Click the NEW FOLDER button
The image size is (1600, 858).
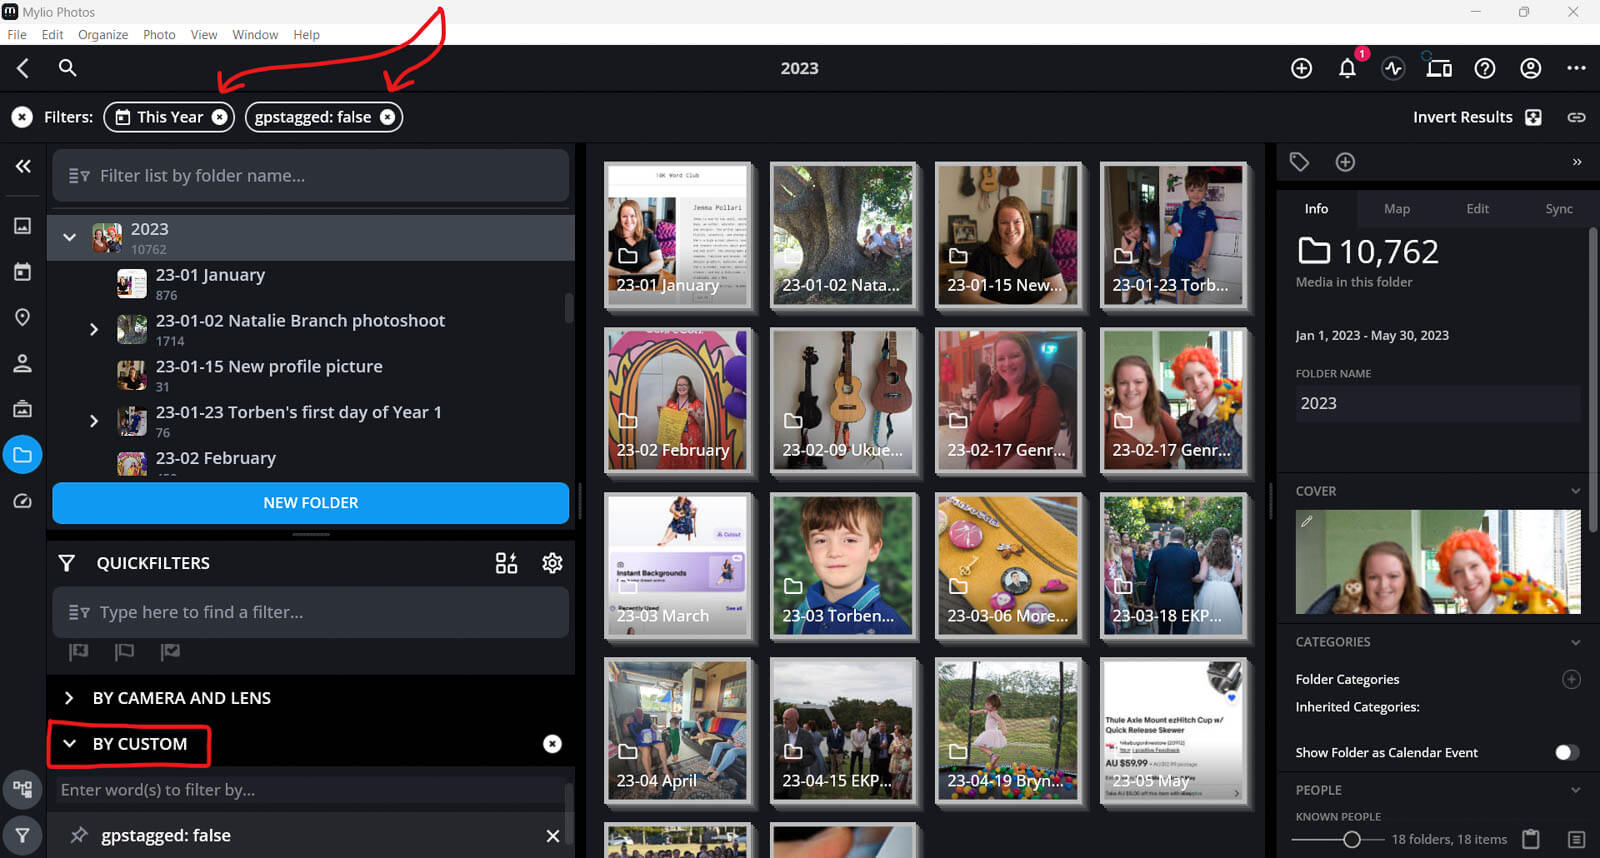[310, 503]
